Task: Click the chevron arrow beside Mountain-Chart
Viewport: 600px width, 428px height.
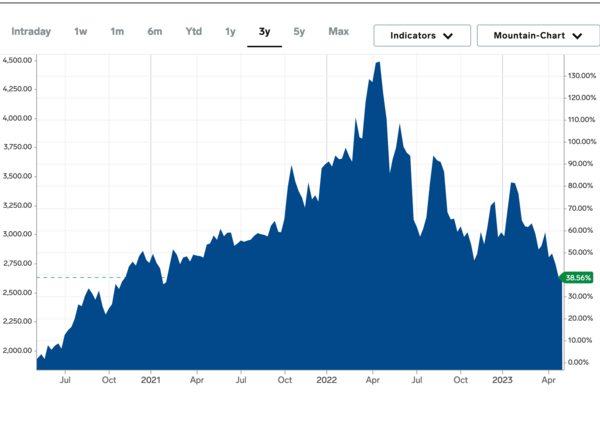Action: (577, 36)
